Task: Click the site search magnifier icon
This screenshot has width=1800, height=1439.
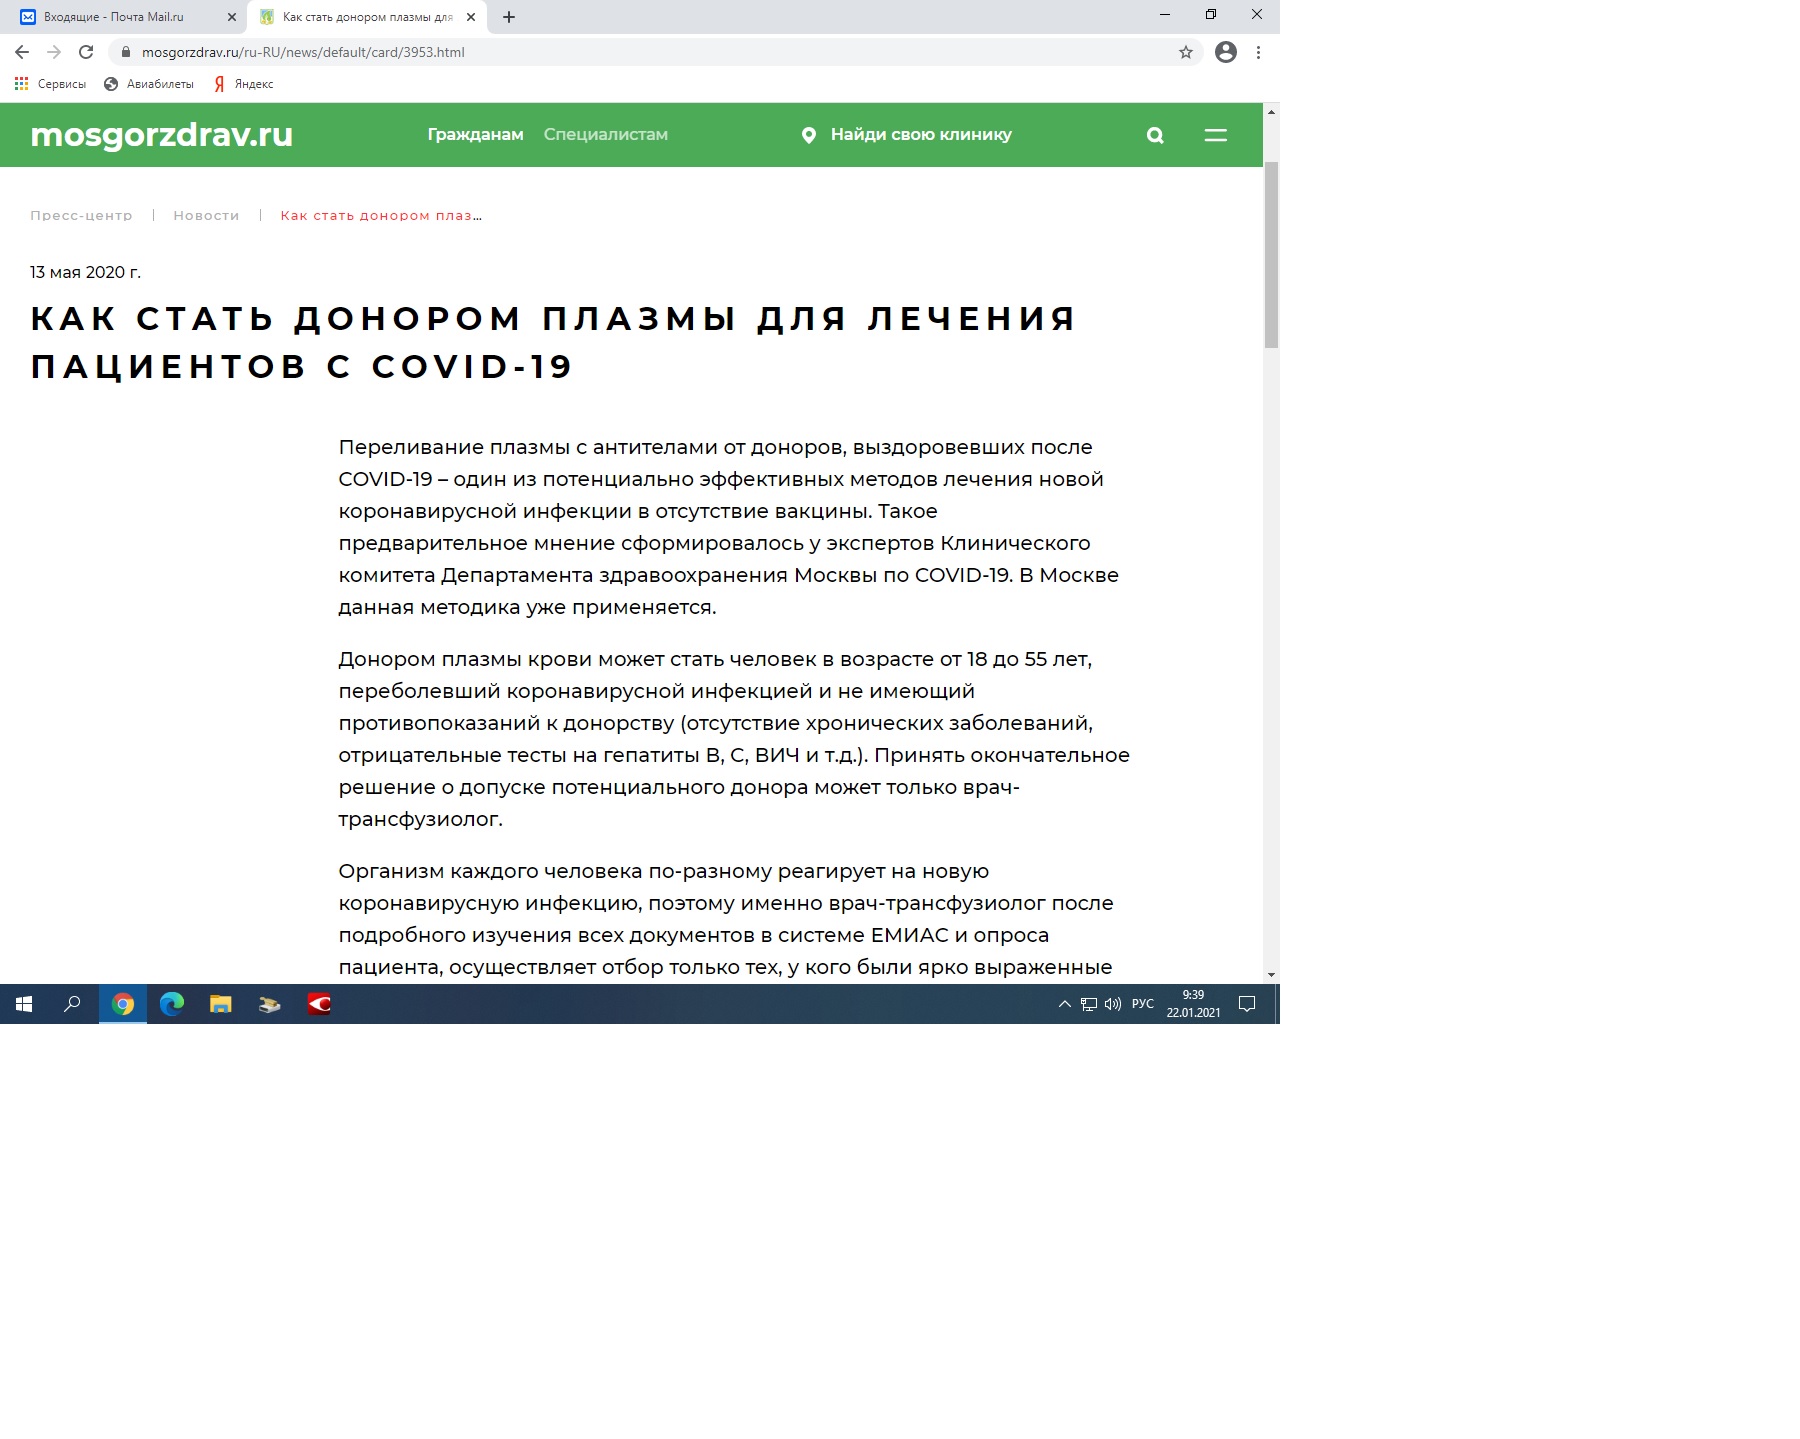Action: click(1155, 136)
